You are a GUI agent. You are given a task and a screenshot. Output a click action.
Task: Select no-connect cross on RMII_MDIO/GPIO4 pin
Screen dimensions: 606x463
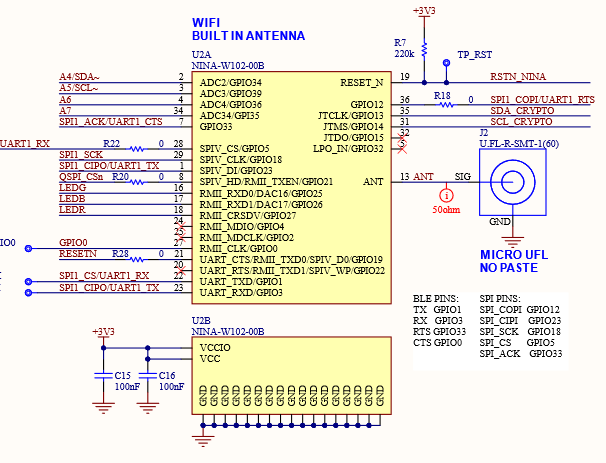click(x=181, y=226)
